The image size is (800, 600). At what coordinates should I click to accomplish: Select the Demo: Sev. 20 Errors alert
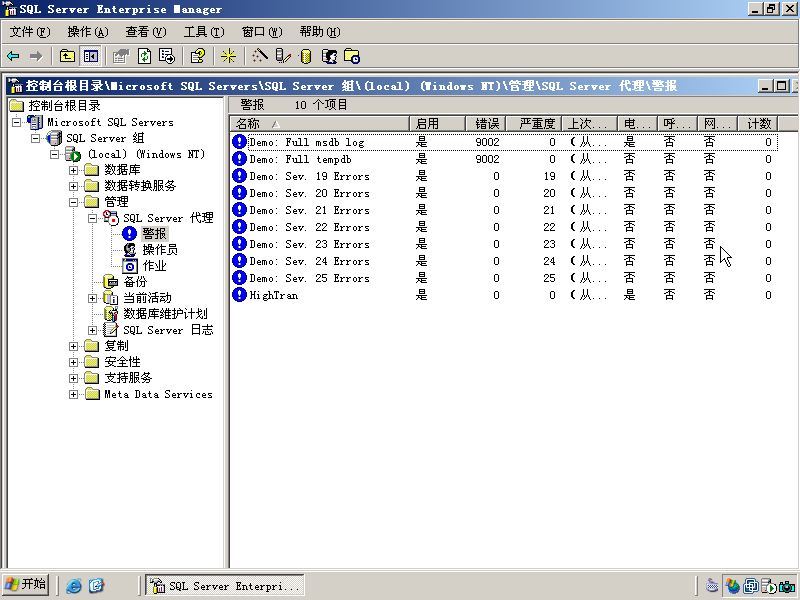[309, 193]
